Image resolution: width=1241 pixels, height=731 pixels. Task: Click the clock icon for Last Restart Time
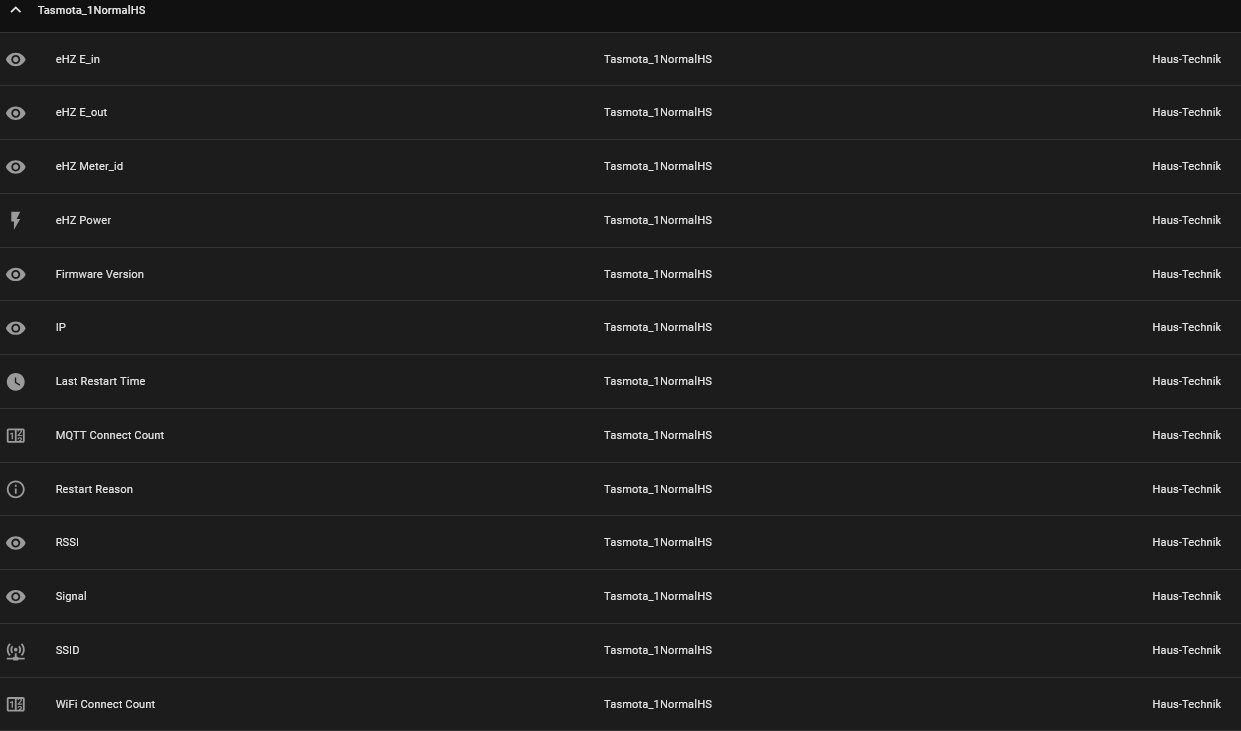click(x=16, y=382)
